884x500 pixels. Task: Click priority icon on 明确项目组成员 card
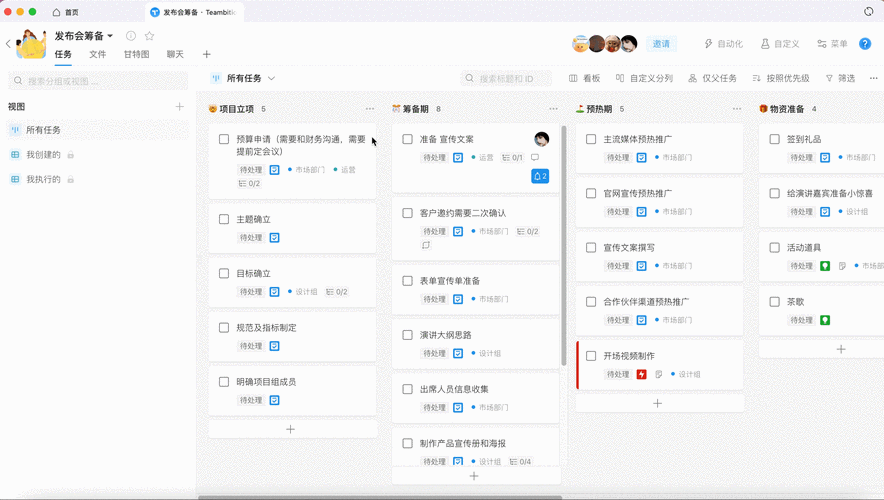(275, 400)
